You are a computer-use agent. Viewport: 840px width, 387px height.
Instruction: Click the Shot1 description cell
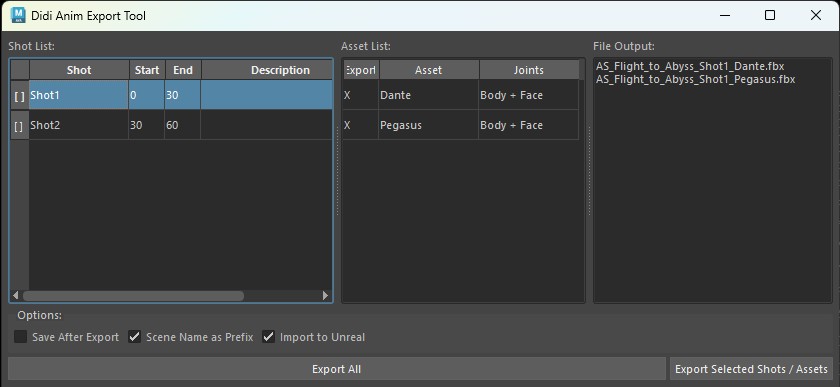[x=267, y=95]
